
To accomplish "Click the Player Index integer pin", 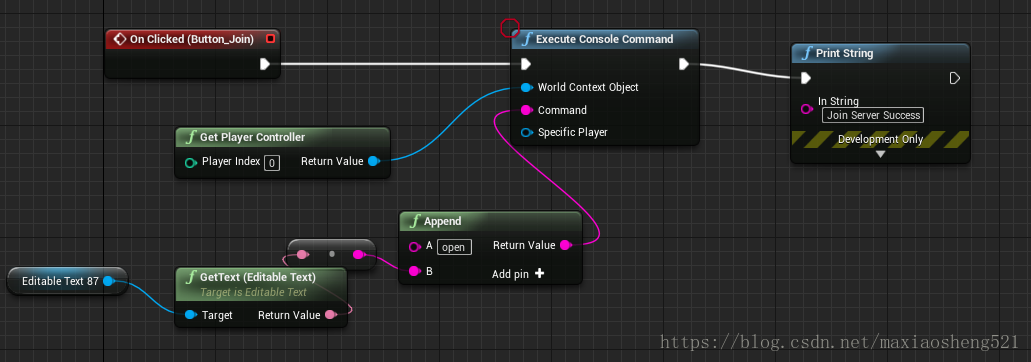I will pos(191,162).
